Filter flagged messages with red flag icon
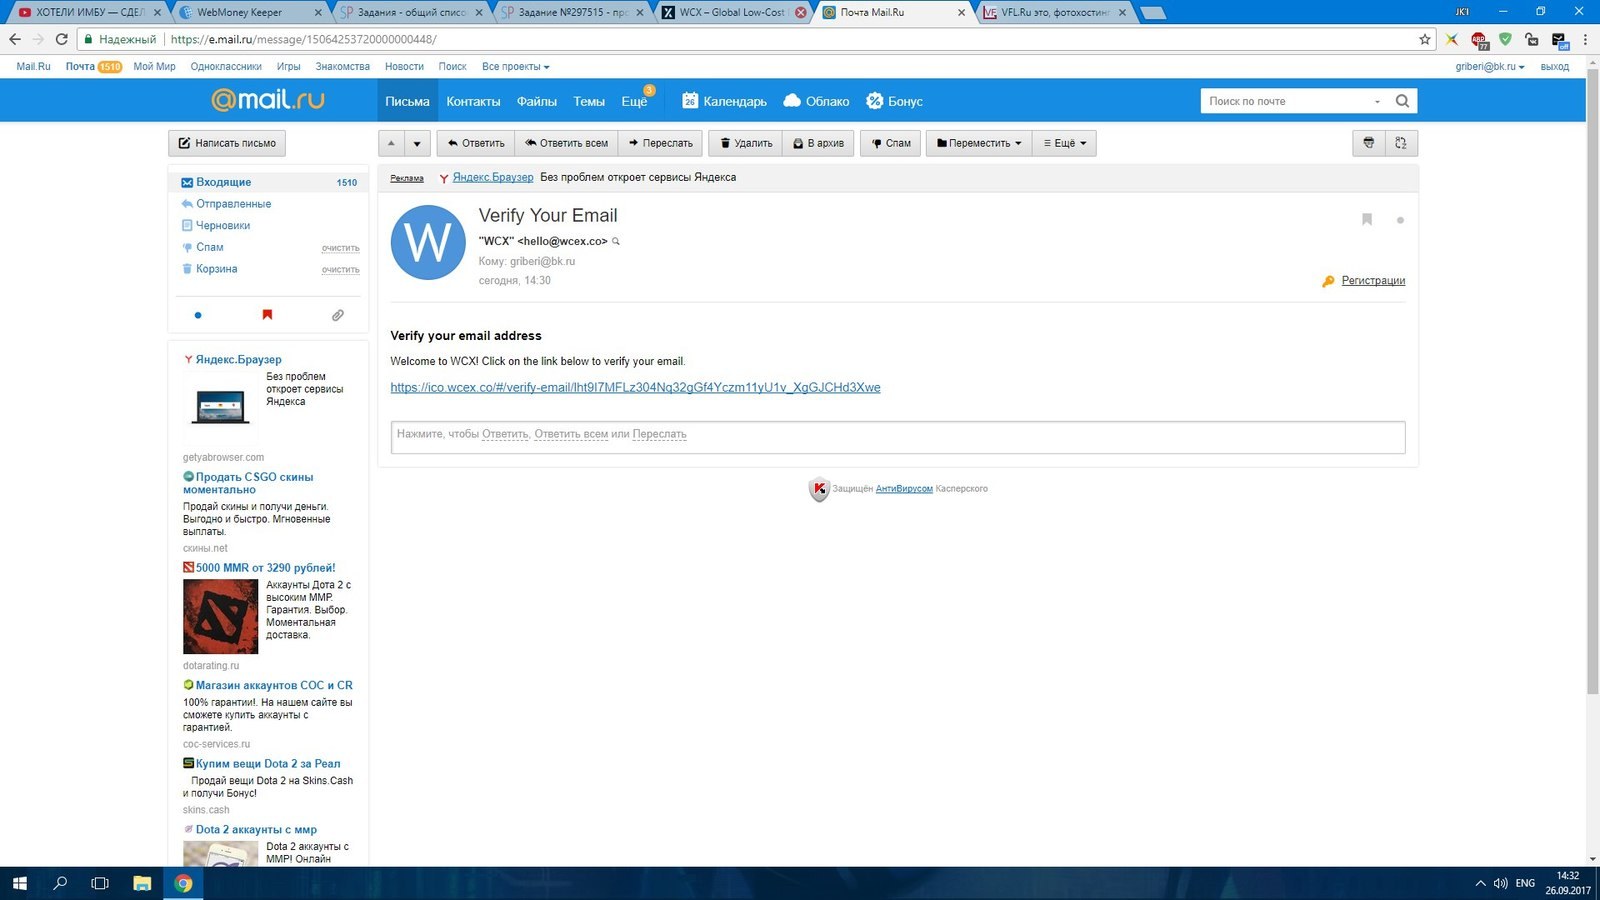Screen dimensions: 1600x900 (x=267, y=315)
